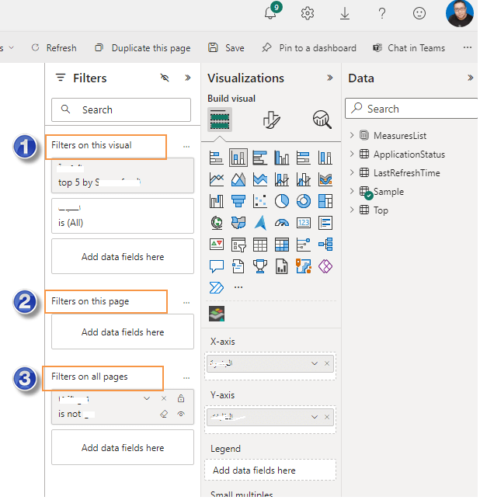The image size is (480, 500).
Task: Select the clustered bar chart visual
Action: [260, 158]
